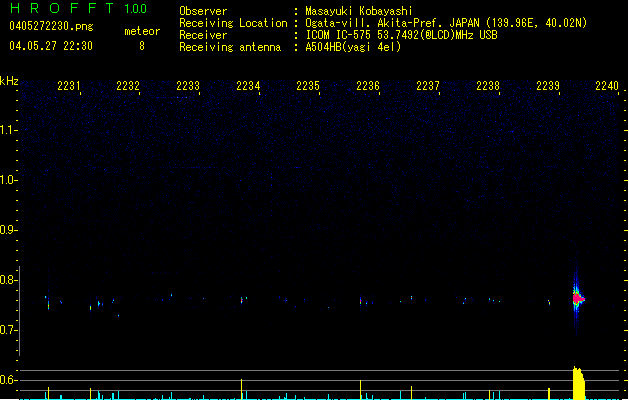Click time axis marker 2239

pos(548,86)
